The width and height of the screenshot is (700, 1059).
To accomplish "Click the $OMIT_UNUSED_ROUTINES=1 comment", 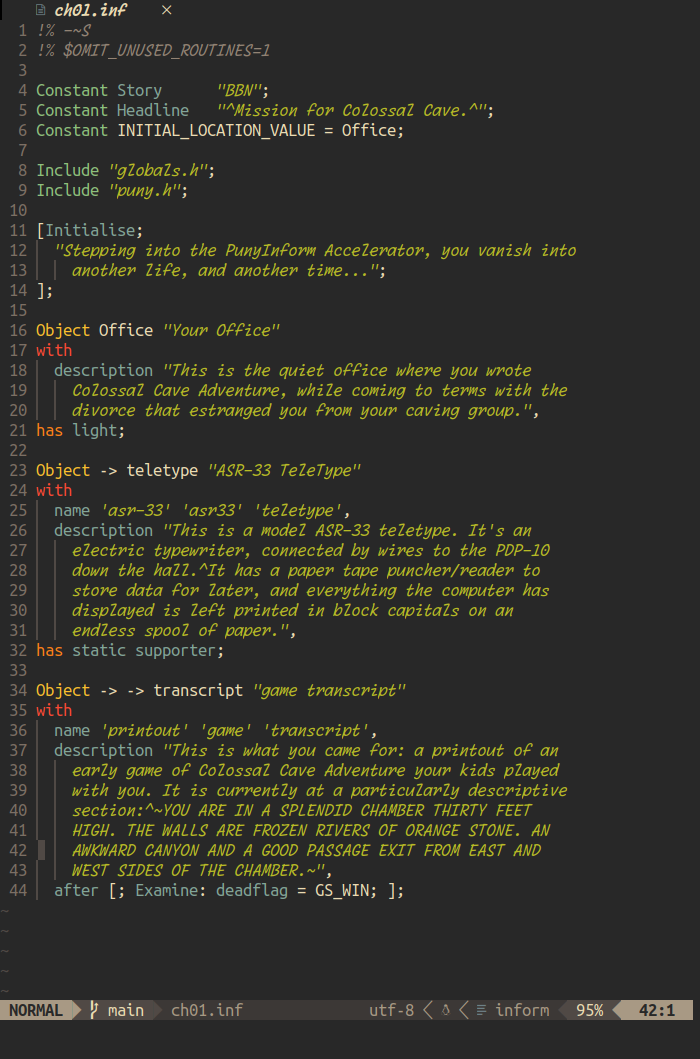I will [166, 51].
